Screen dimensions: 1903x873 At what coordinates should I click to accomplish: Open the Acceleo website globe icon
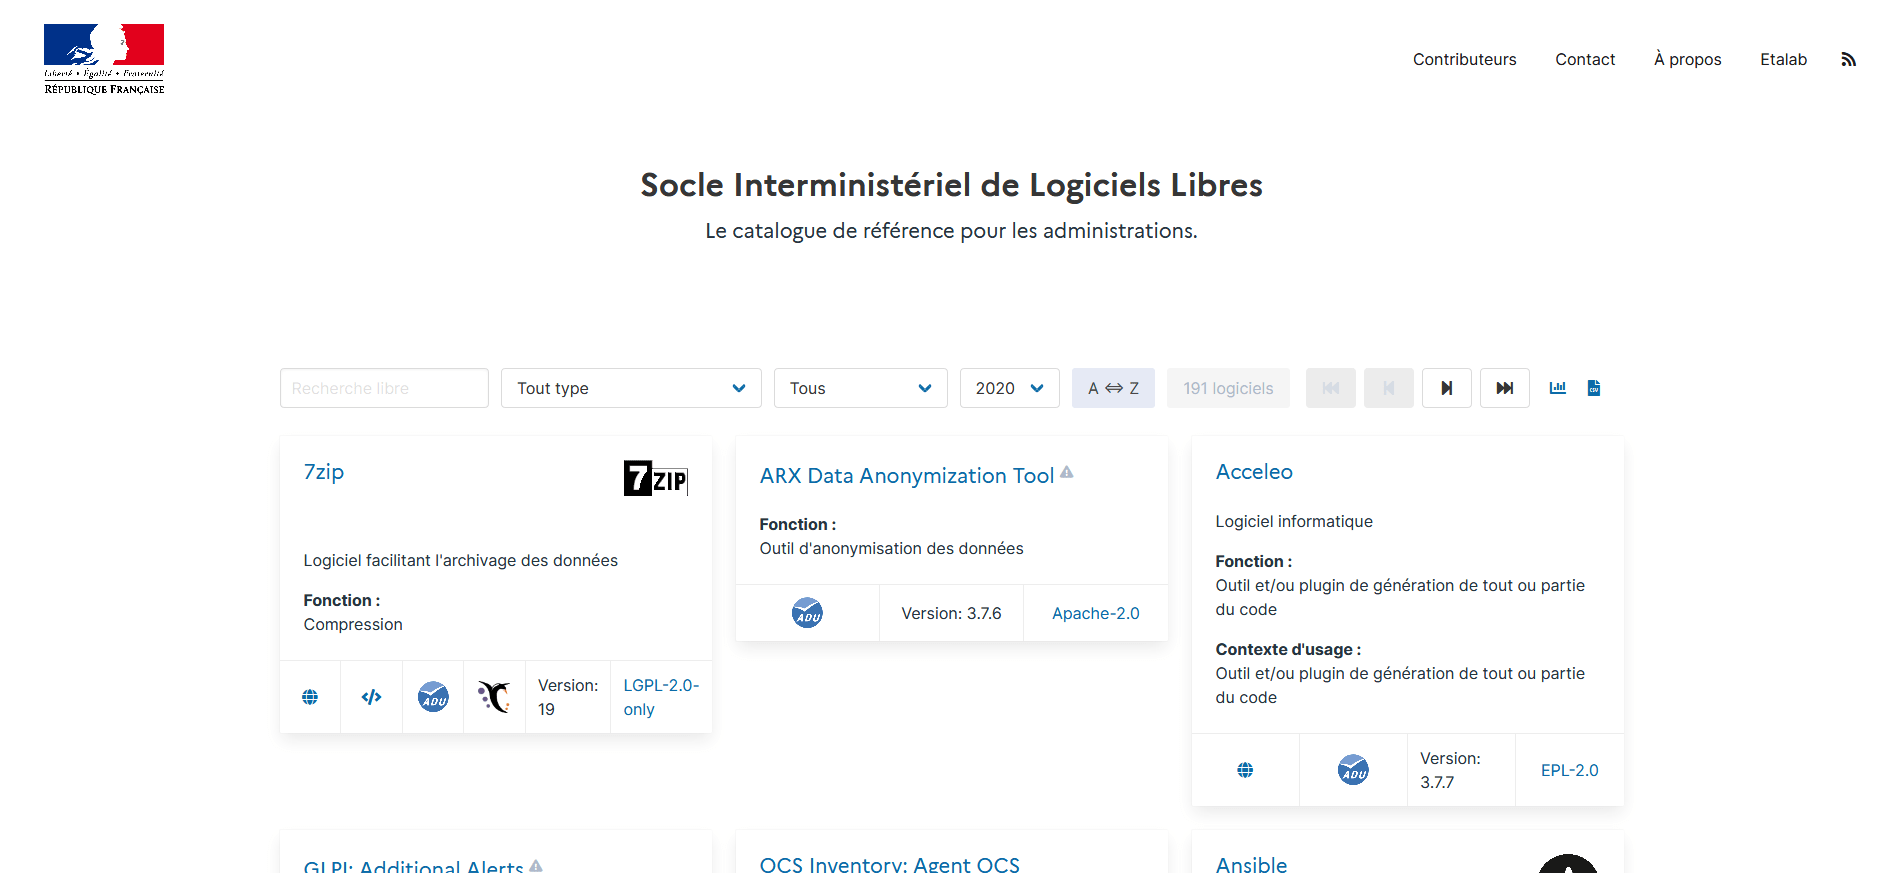click(x=1245, y=770)
